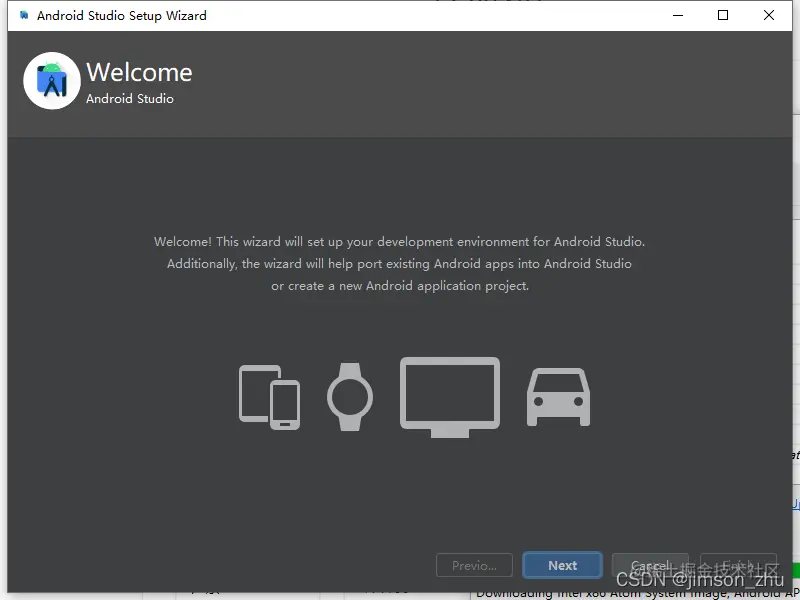Close the Setup Wizard window
The image size is (800, 600).
click(x=769, y=15)
